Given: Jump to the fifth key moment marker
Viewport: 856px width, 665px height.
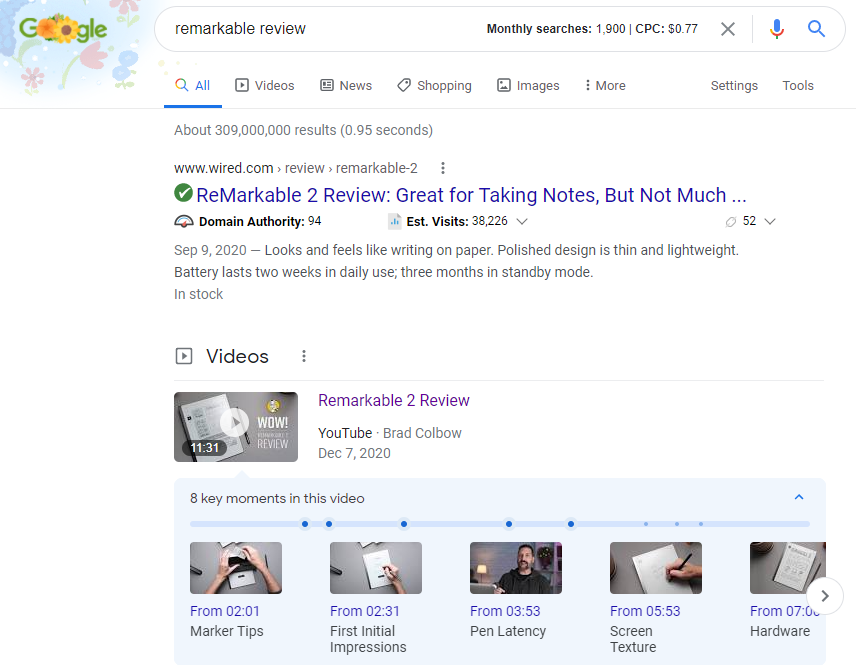Looking at the screenshot, I should (x=570, y=524).
